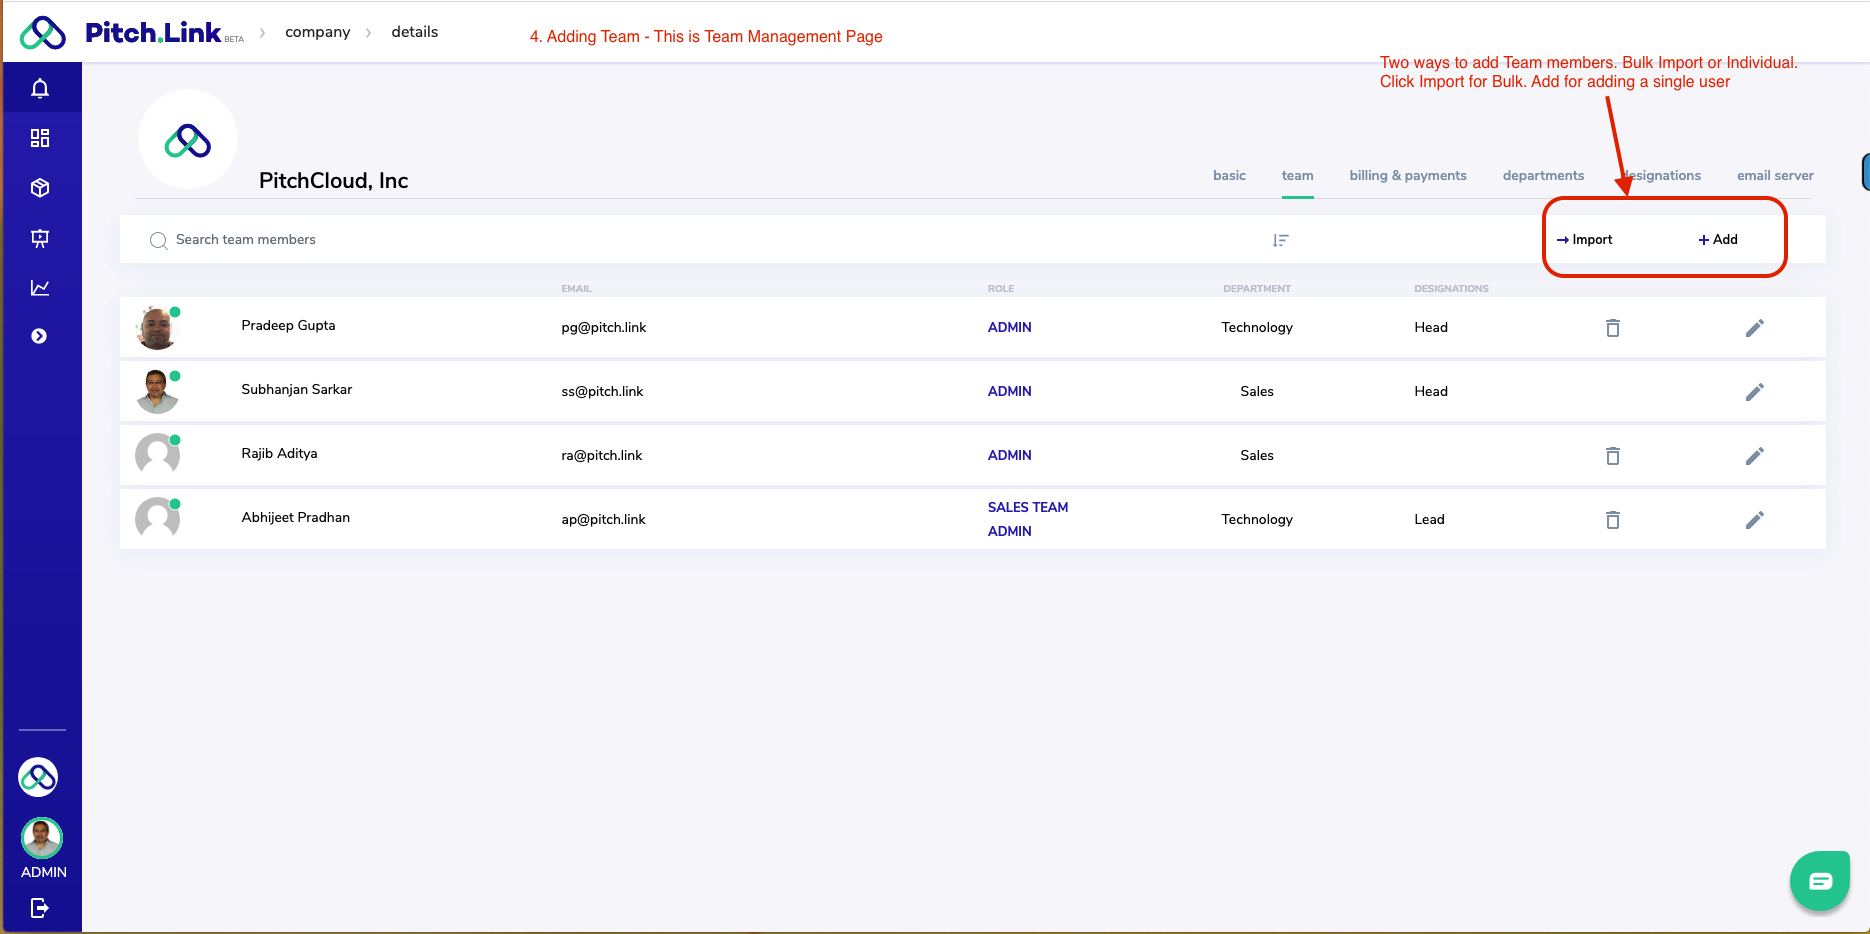Click email ap@pitch.link
Viewport: 1870px width, 934px height.
[603, 520]
